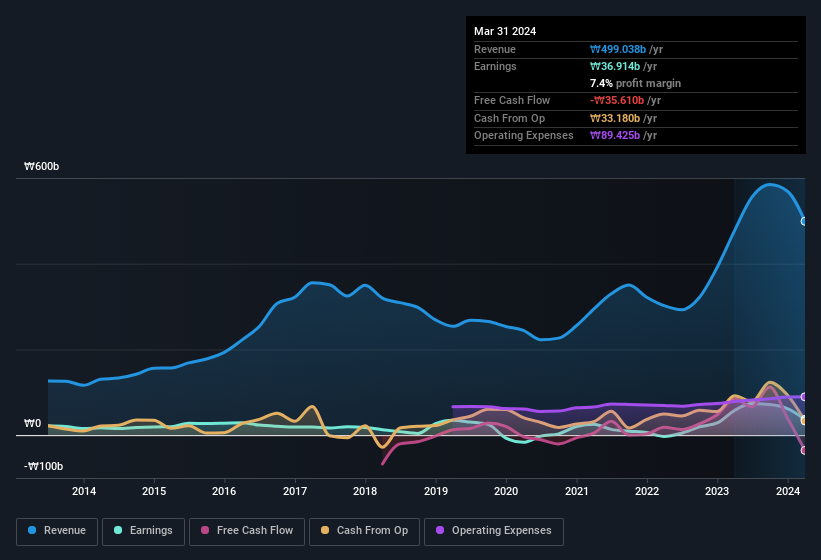Image resolution: width=821 pixels, height=560 pixels.
Task: Select the 2015 x-axis label
Action: 154,491
